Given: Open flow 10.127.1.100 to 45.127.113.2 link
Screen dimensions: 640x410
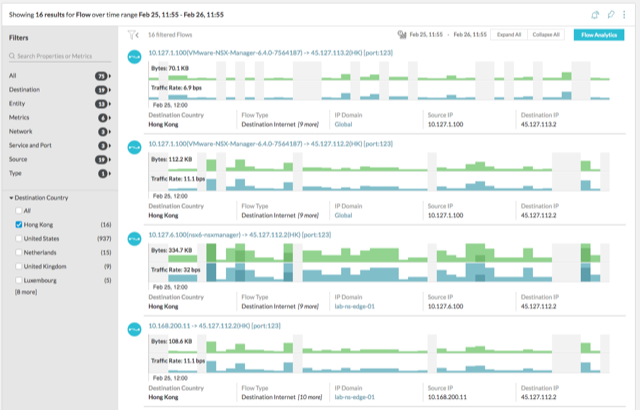Looking at the screenshot, I should click(271, 53).
